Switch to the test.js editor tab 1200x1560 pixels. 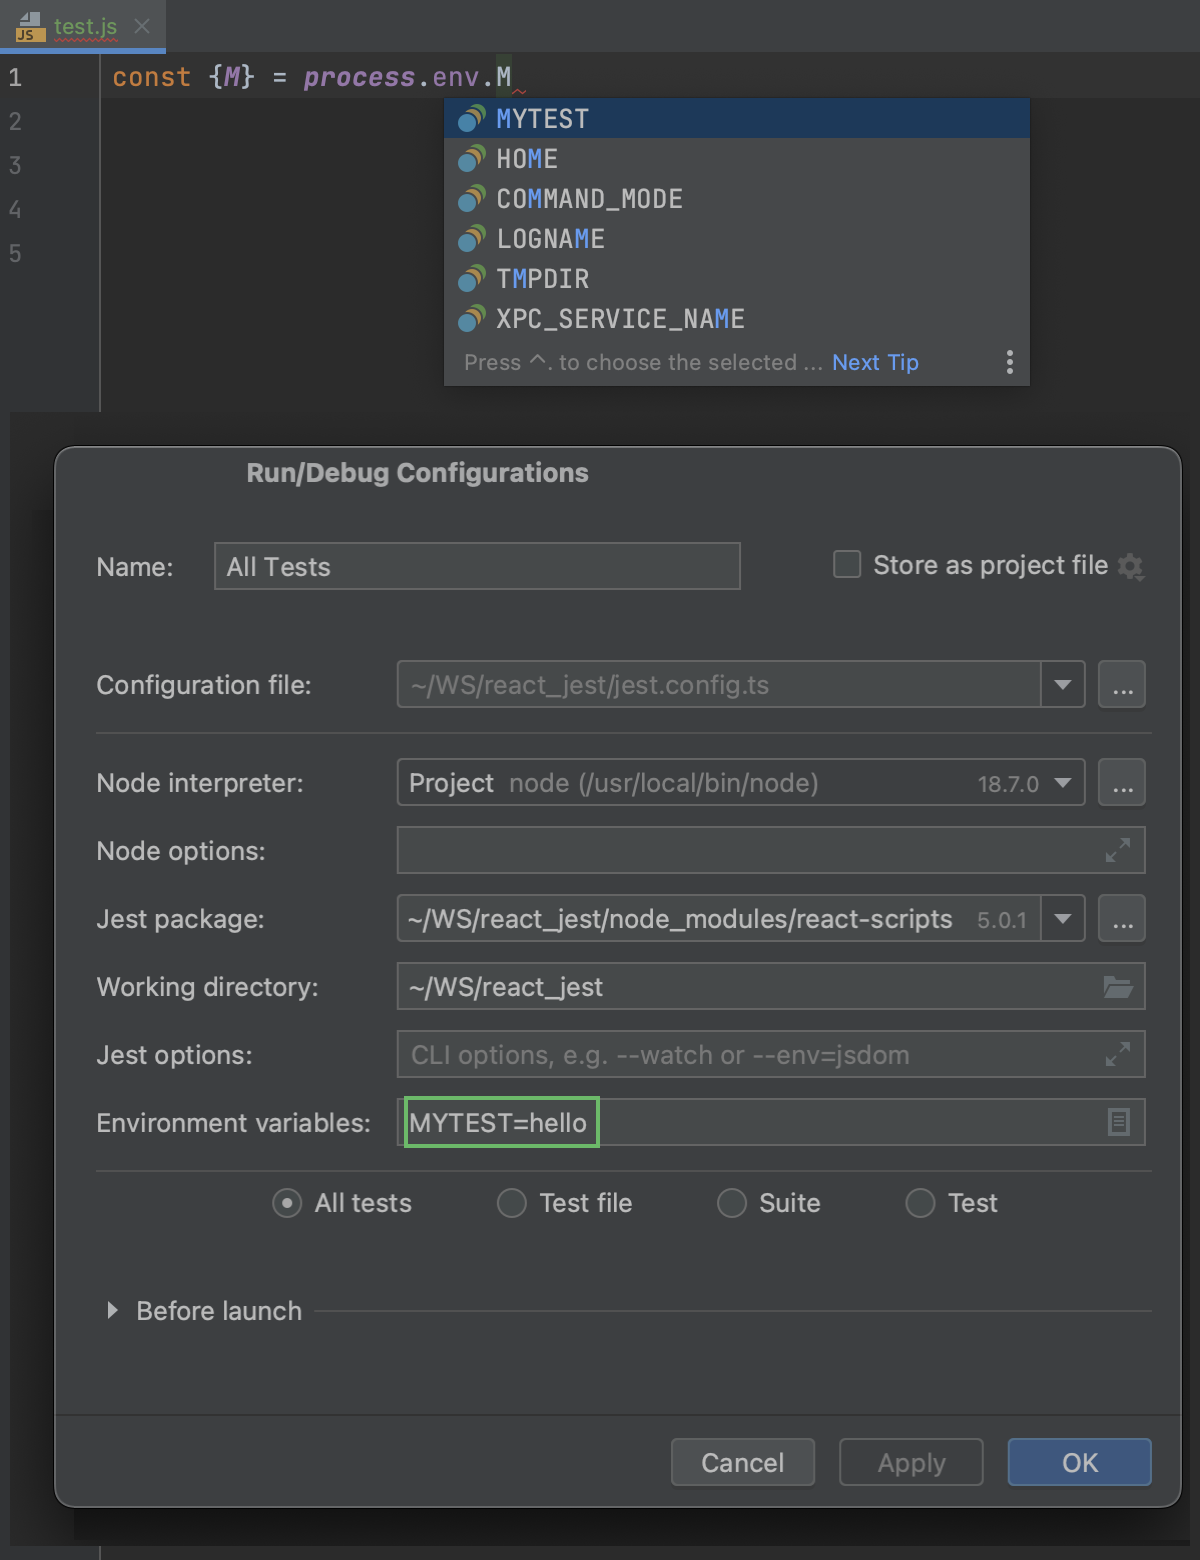click(x=85, y=27)
